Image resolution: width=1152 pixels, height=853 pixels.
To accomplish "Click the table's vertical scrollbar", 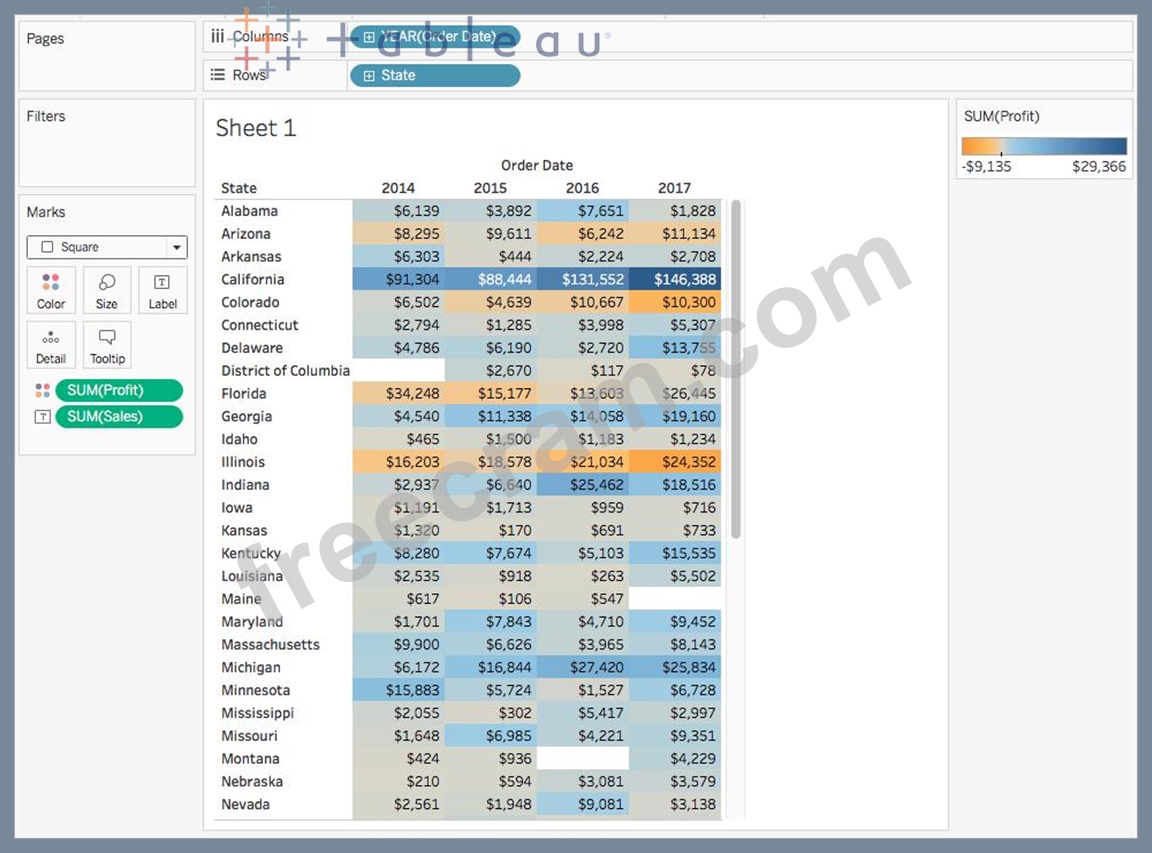I will 735,370.
